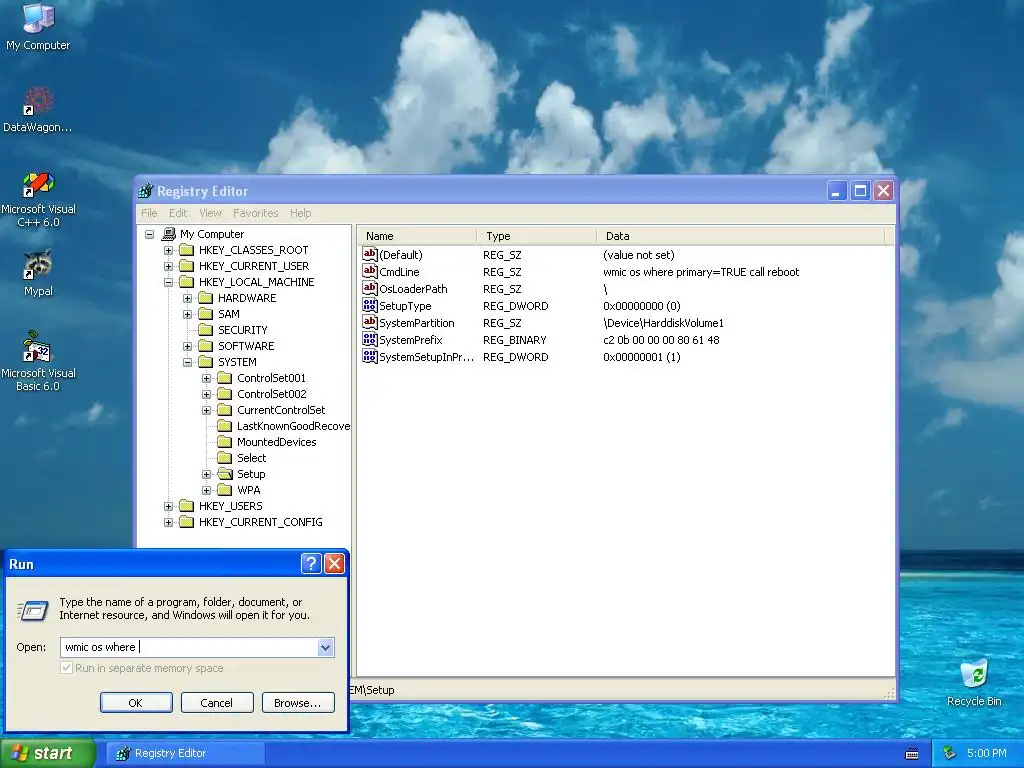The width and height of the screenshot is (1024, 768).
Task: Select the HKEY_CURRENT_CONFIG tree item
Action: (261, 522)
